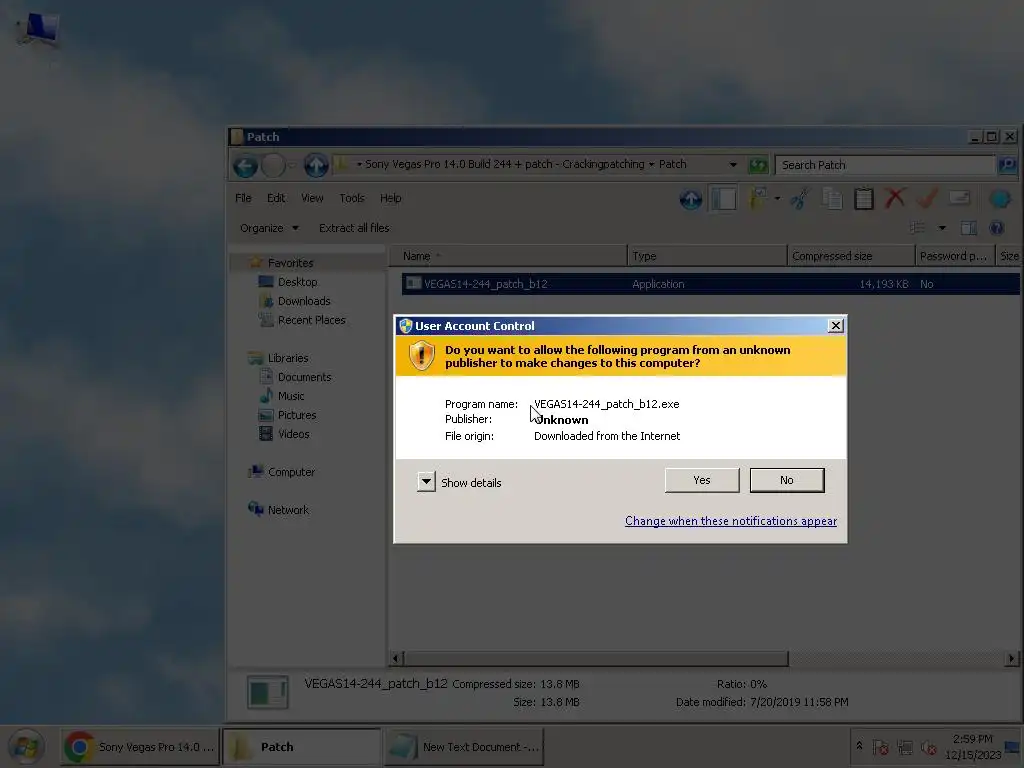The width and height of the screenshot is (1024, 768).
Task: Click the search magnifier icon
Action: click(1006, 165)
